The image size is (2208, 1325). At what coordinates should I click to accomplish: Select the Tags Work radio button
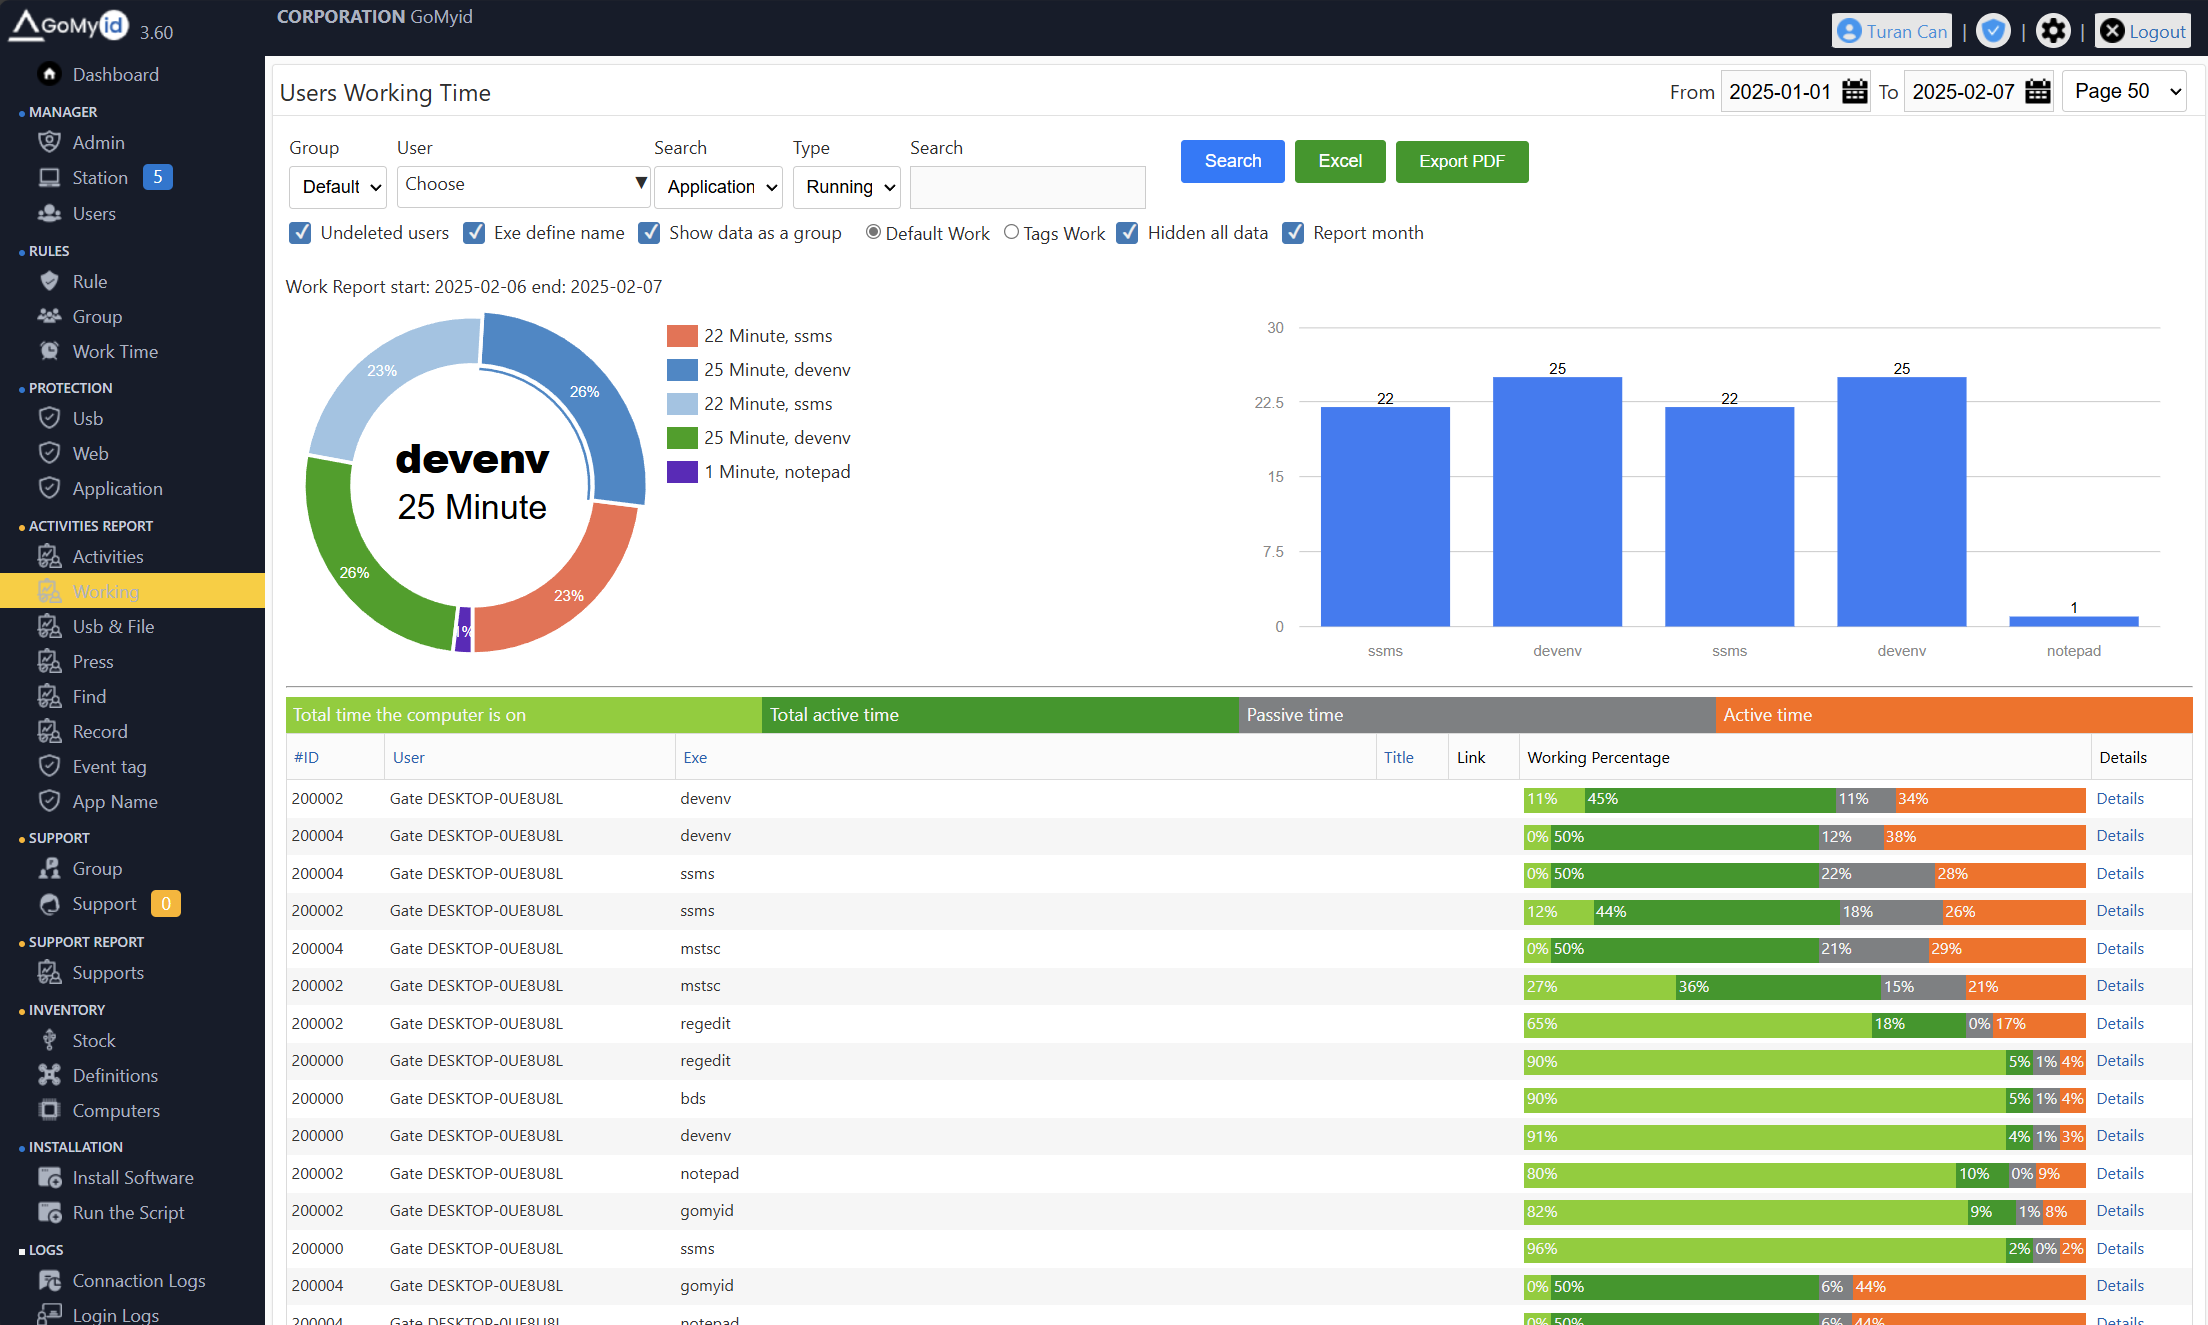pos(1011,232)
